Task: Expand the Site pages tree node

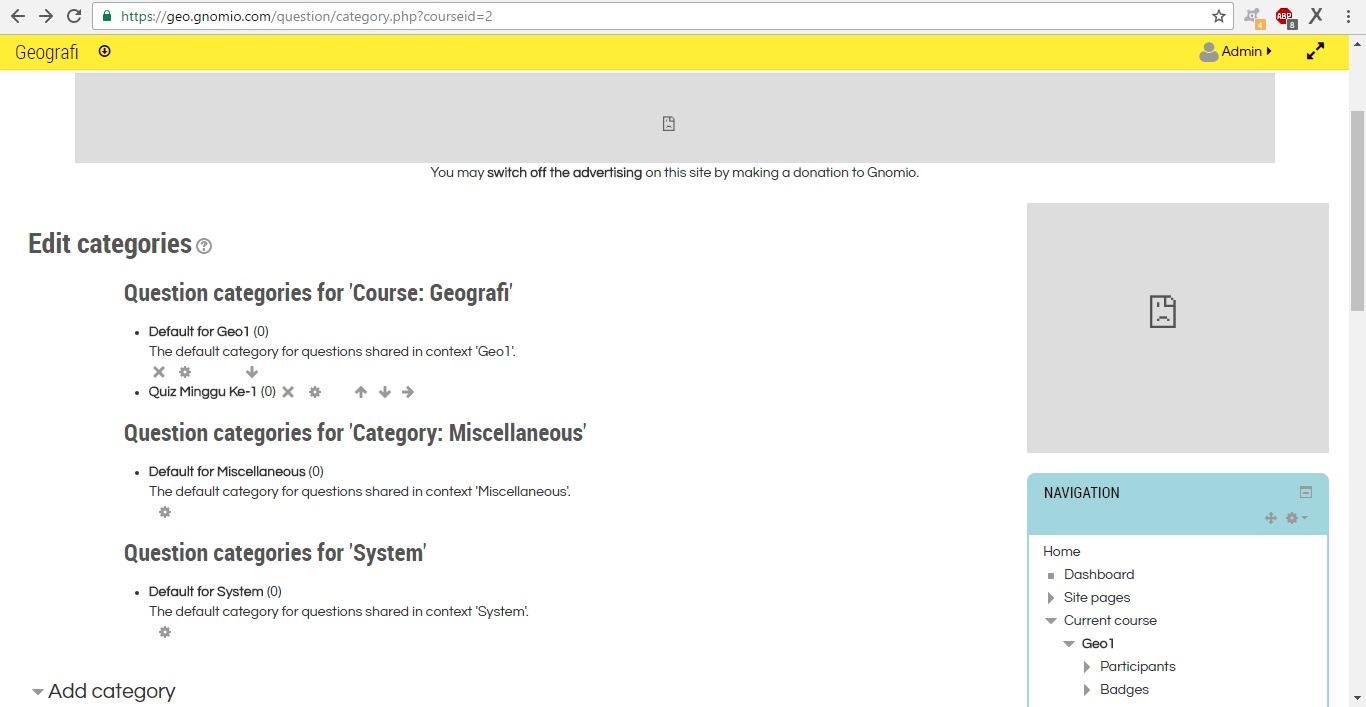Action: pos(1051,598)
